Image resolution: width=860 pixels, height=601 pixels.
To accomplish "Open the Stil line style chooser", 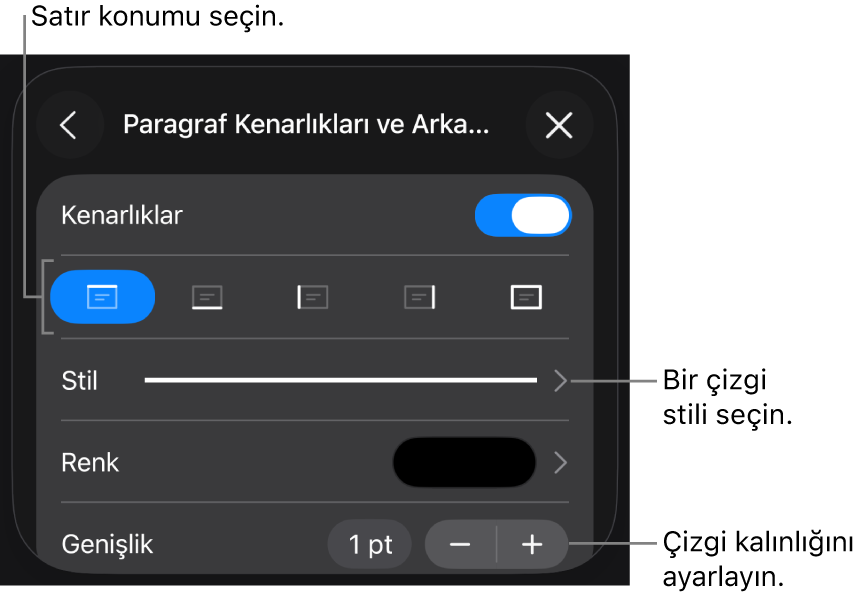I will (560, 381).
